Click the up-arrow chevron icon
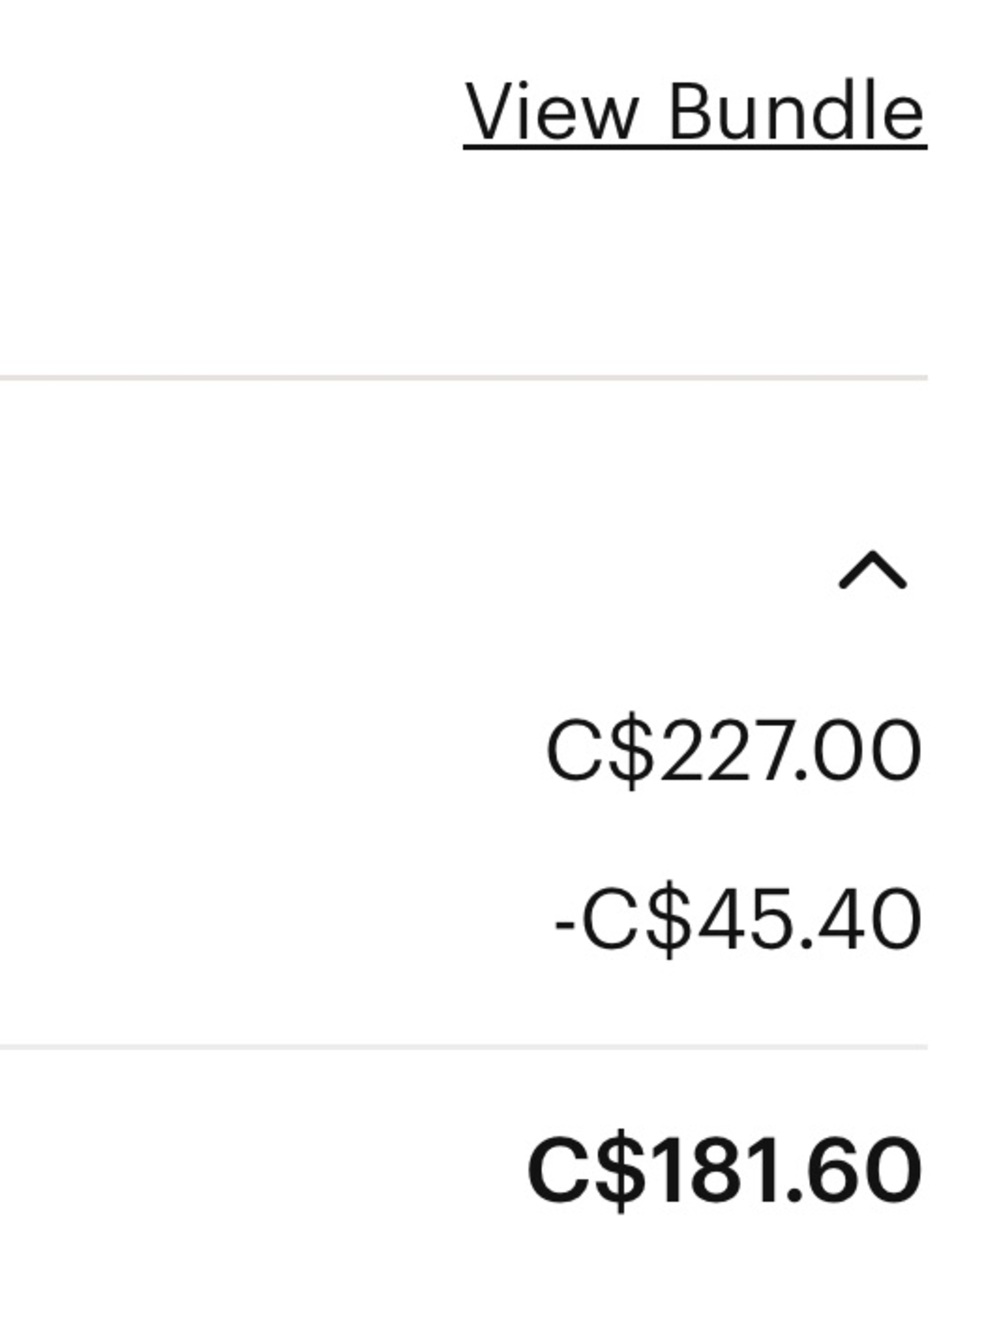 [873, 571]
